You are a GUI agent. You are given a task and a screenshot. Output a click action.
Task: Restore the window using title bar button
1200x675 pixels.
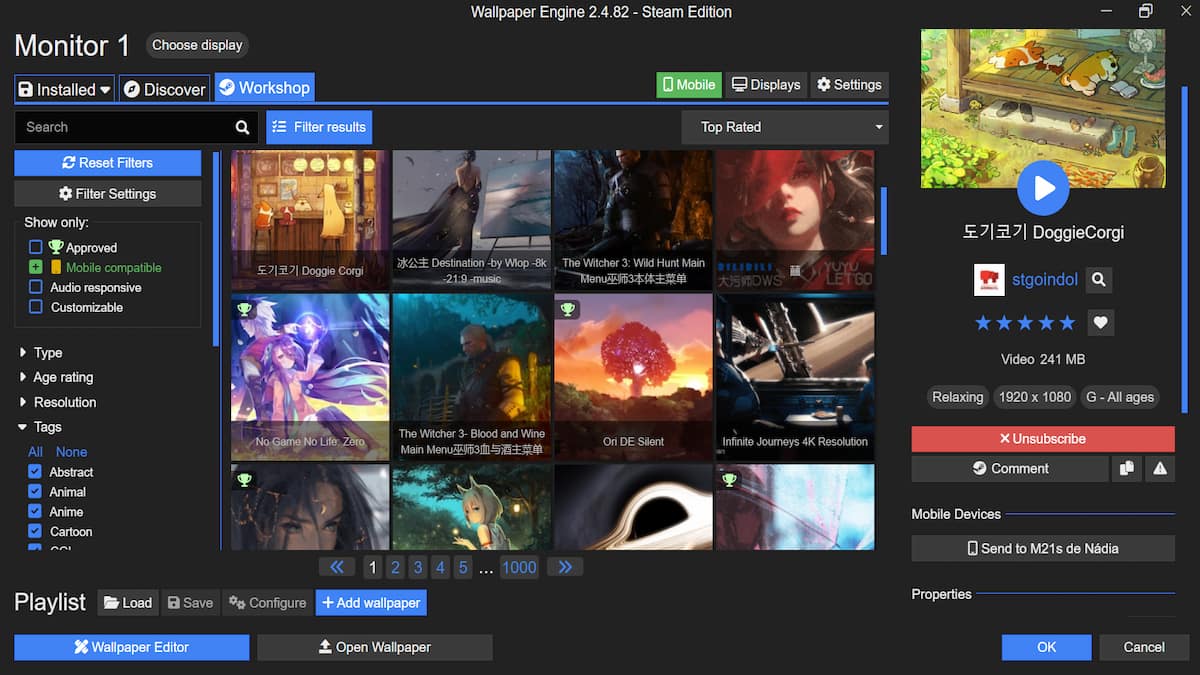[1145, 11]
